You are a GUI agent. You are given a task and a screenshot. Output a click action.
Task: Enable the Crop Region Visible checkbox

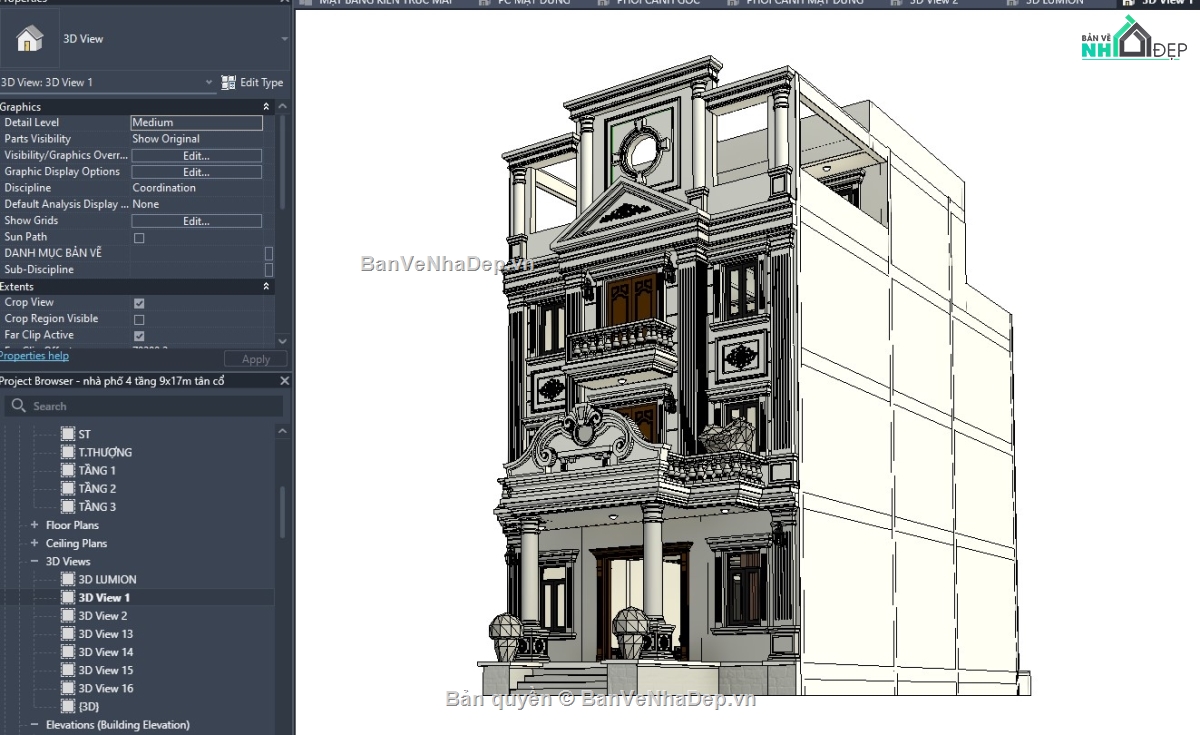click(x=139, y=320)
